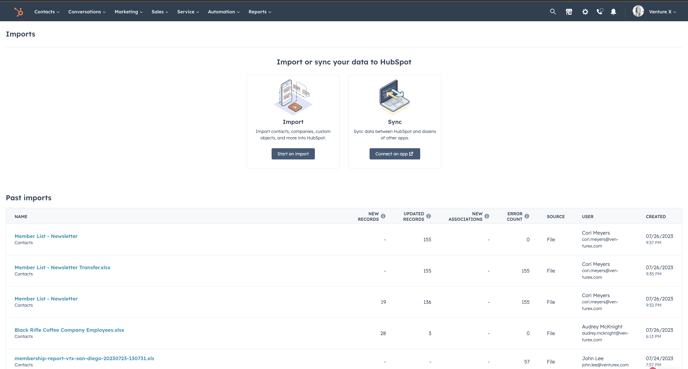Click the Start an import button
The width and height of the screenshot is (688, 369).
(293, 154)
